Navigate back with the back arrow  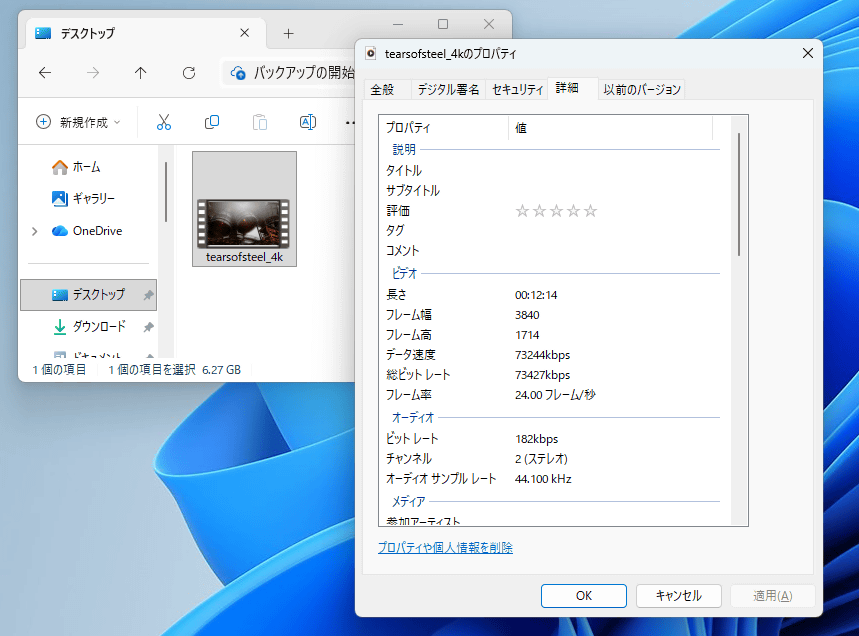tap(44, 73)
